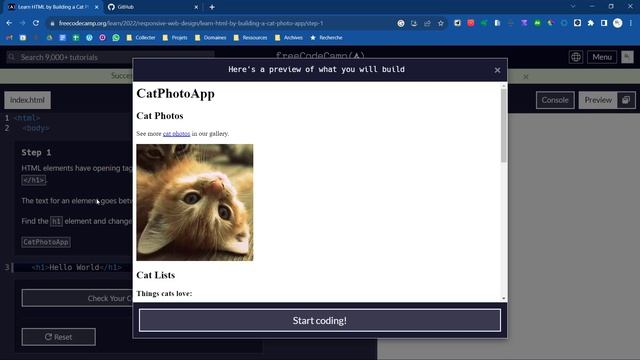Click the purple extension icon in toolbar
This screenshot has width=640, height=360.
[x=524, y=23]
